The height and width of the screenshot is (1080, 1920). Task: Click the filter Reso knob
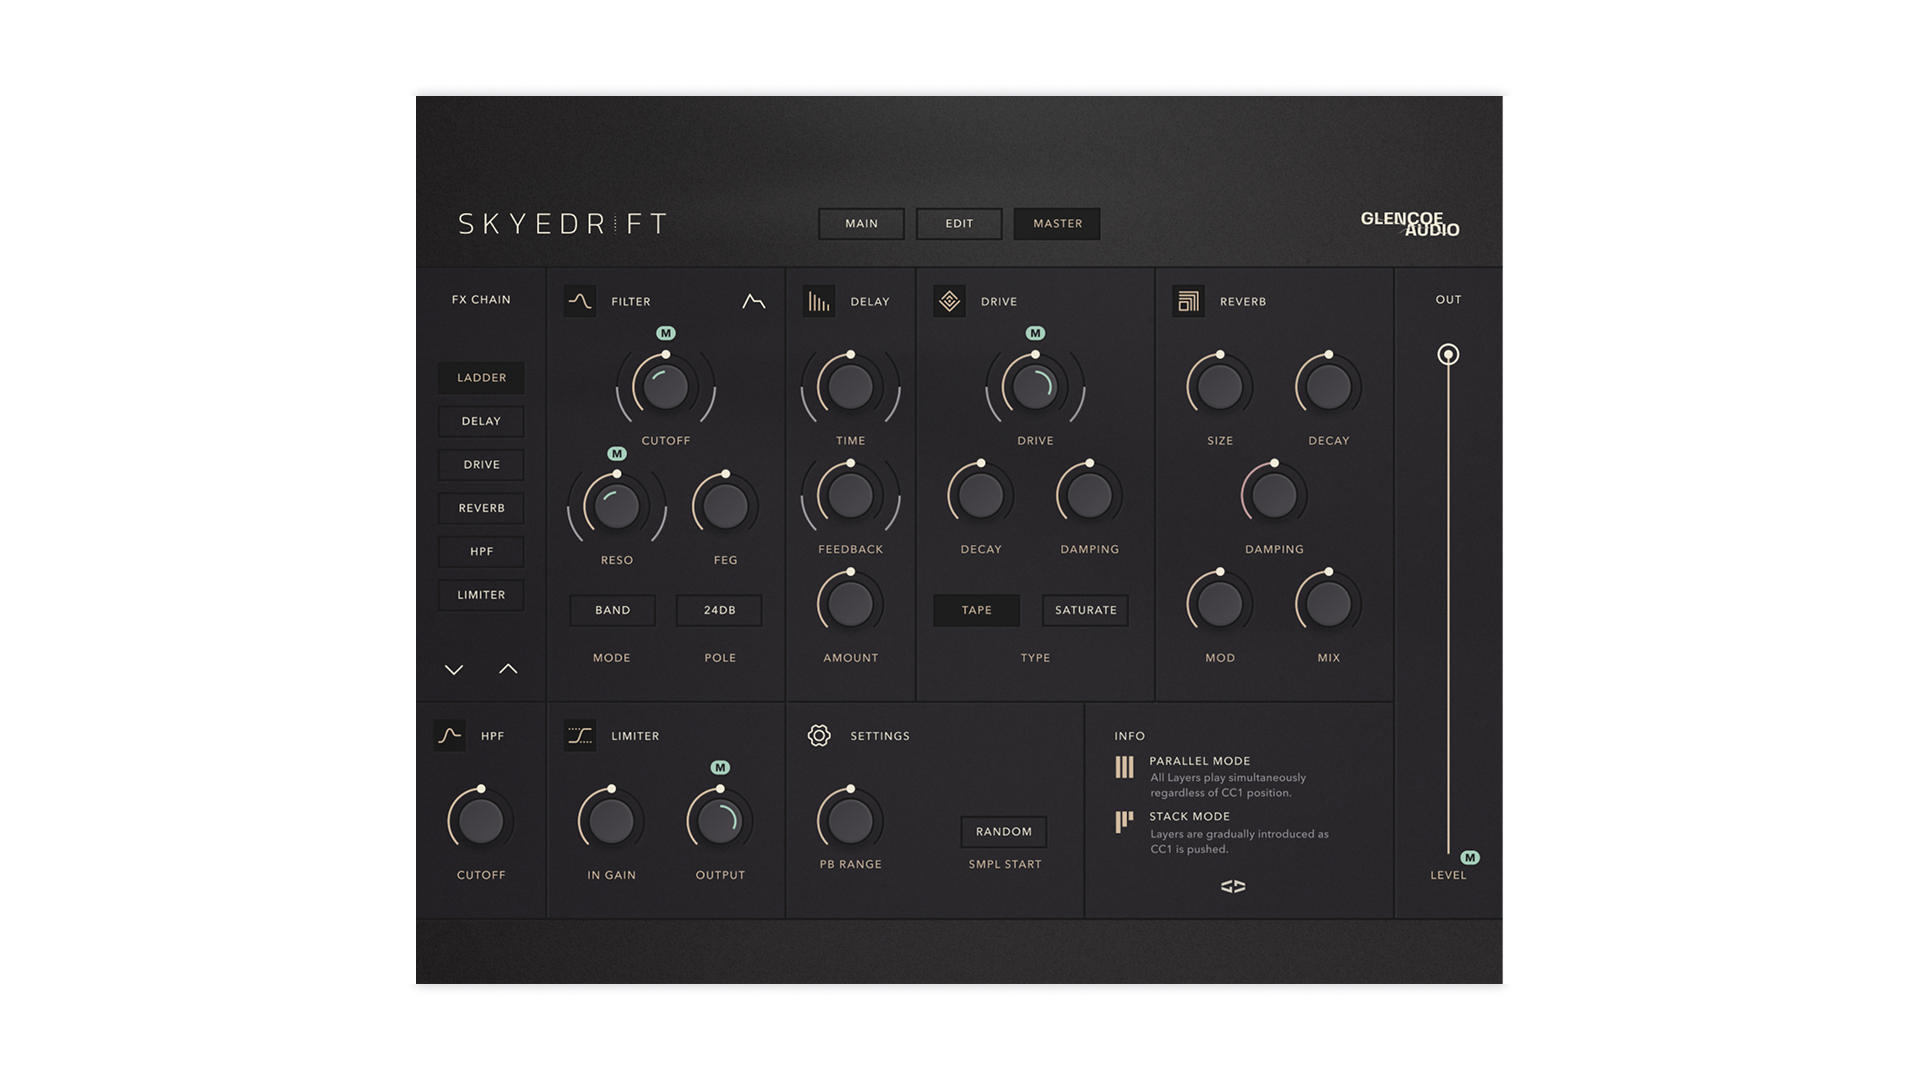(617, 507)
